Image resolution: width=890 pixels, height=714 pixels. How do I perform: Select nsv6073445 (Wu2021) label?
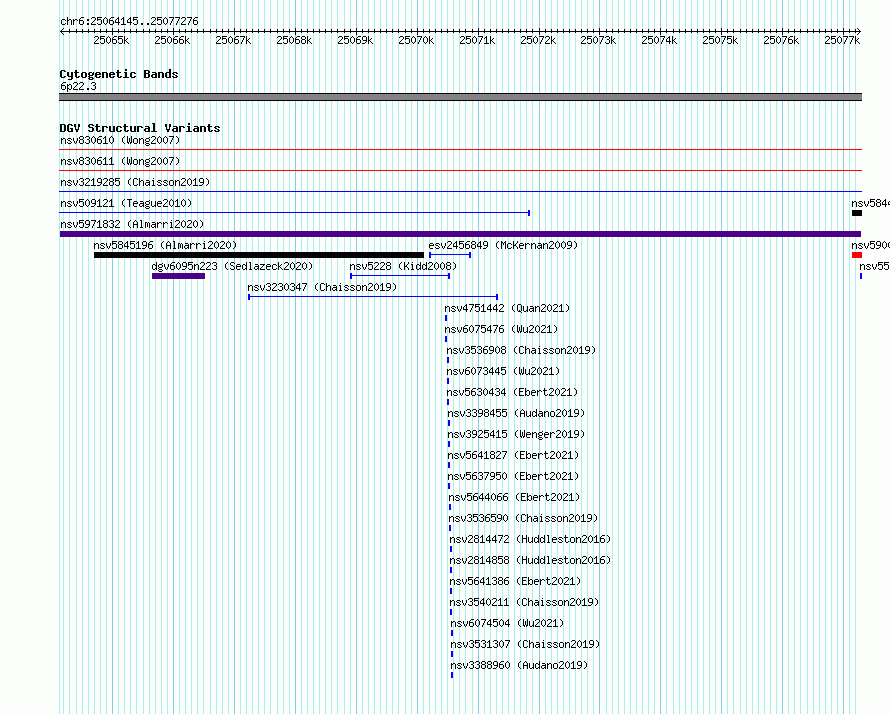(503, 371)
